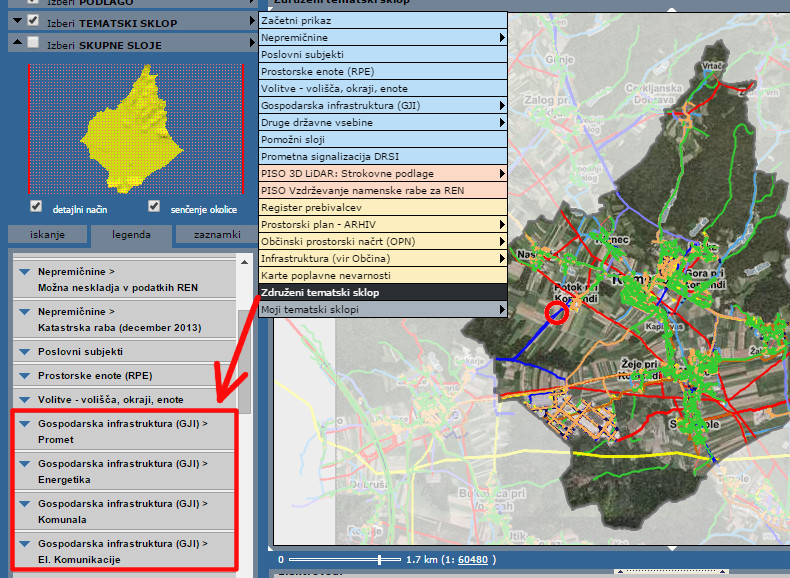Expand the Poslovni subjekti legend group
Image resolution: width=790 pixels, height=578 pixels.
tap(24, 352)
